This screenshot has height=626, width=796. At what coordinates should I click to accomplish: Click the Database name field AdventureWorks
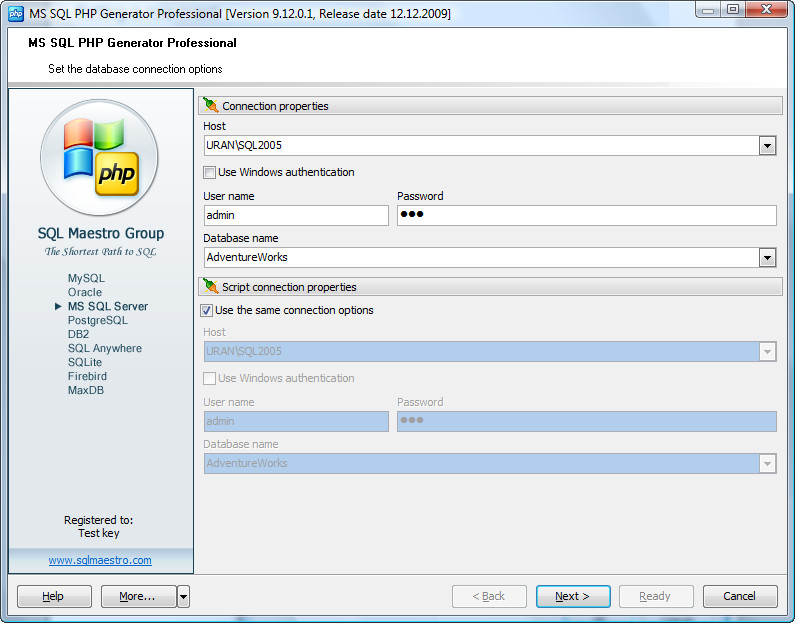point(482,257)
